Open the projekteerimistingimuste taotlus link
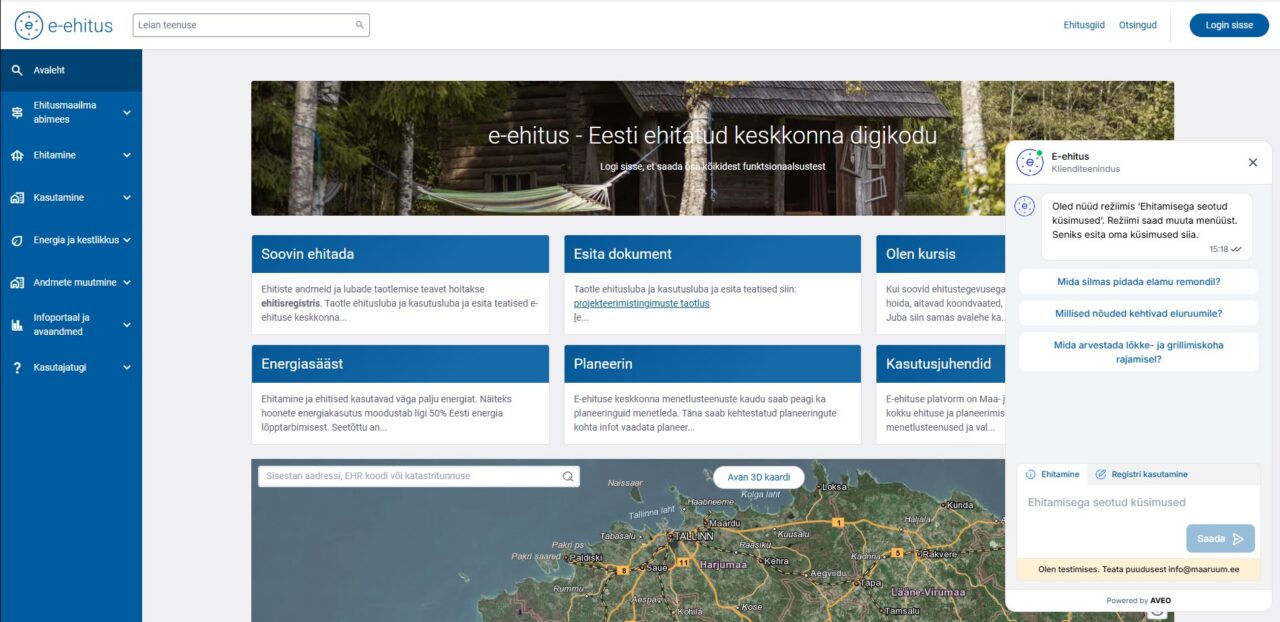This screenshot has height=622, width=1280. [x=641, y=303]
